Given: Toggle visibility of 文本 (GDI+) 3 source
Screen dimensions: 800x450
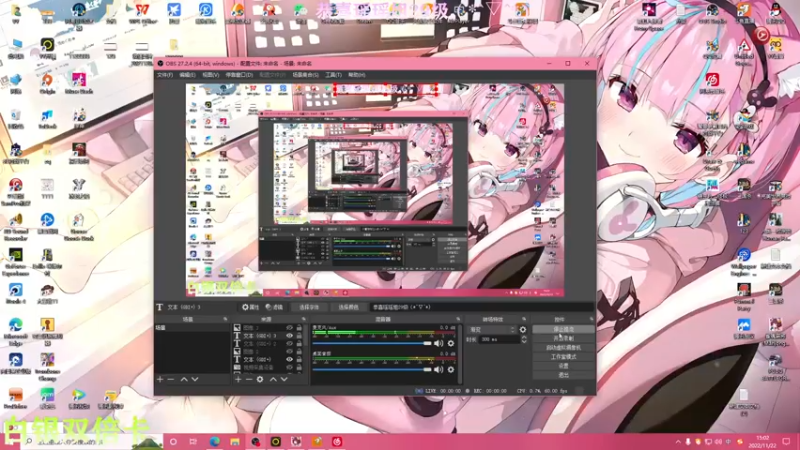Looking at the screenshot, I should tap(289, 336).
